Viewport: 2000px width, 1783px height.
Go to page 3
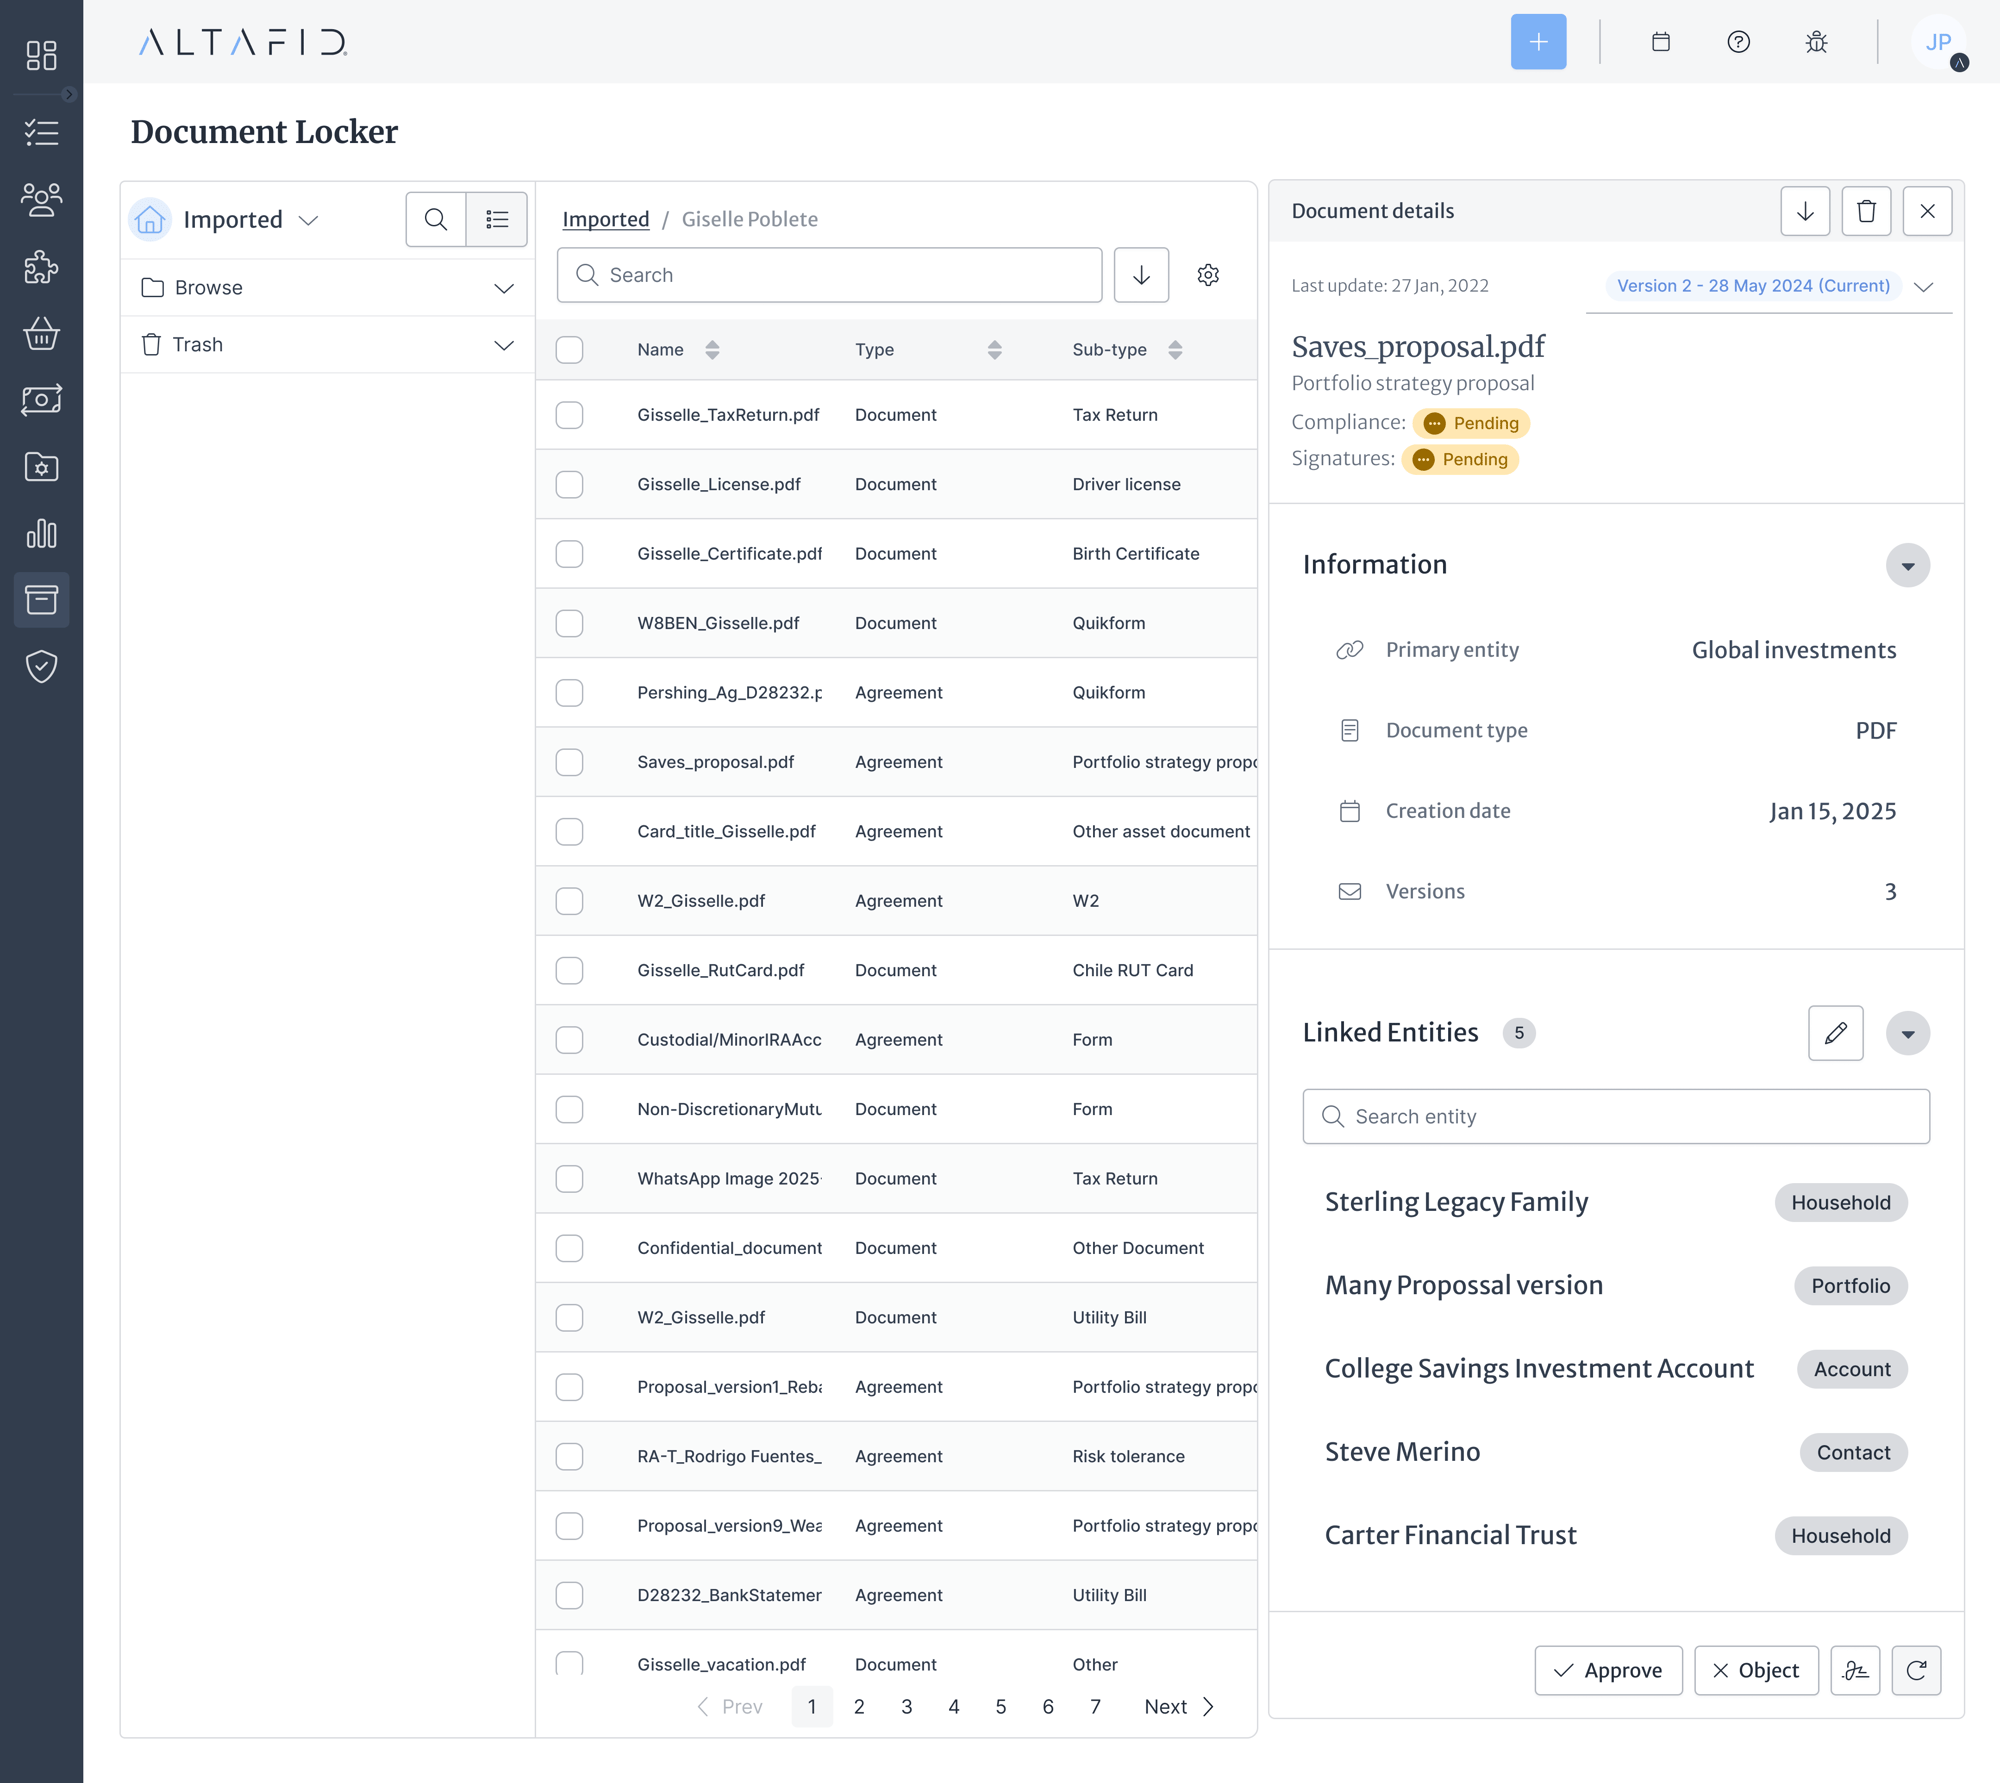[x=906, y=1706]
